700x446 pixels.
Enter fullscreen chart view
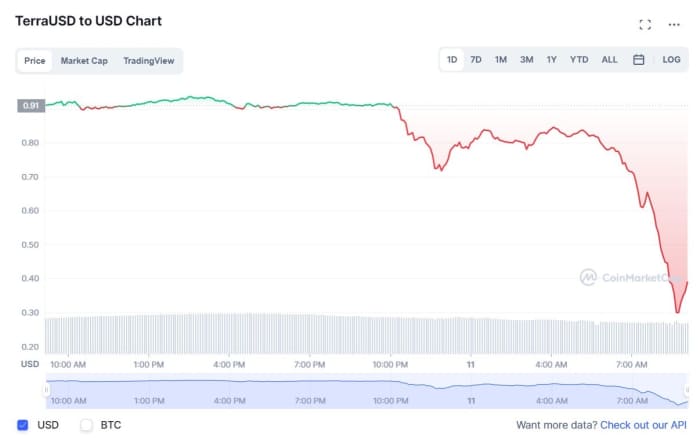[x=645, y=25]
